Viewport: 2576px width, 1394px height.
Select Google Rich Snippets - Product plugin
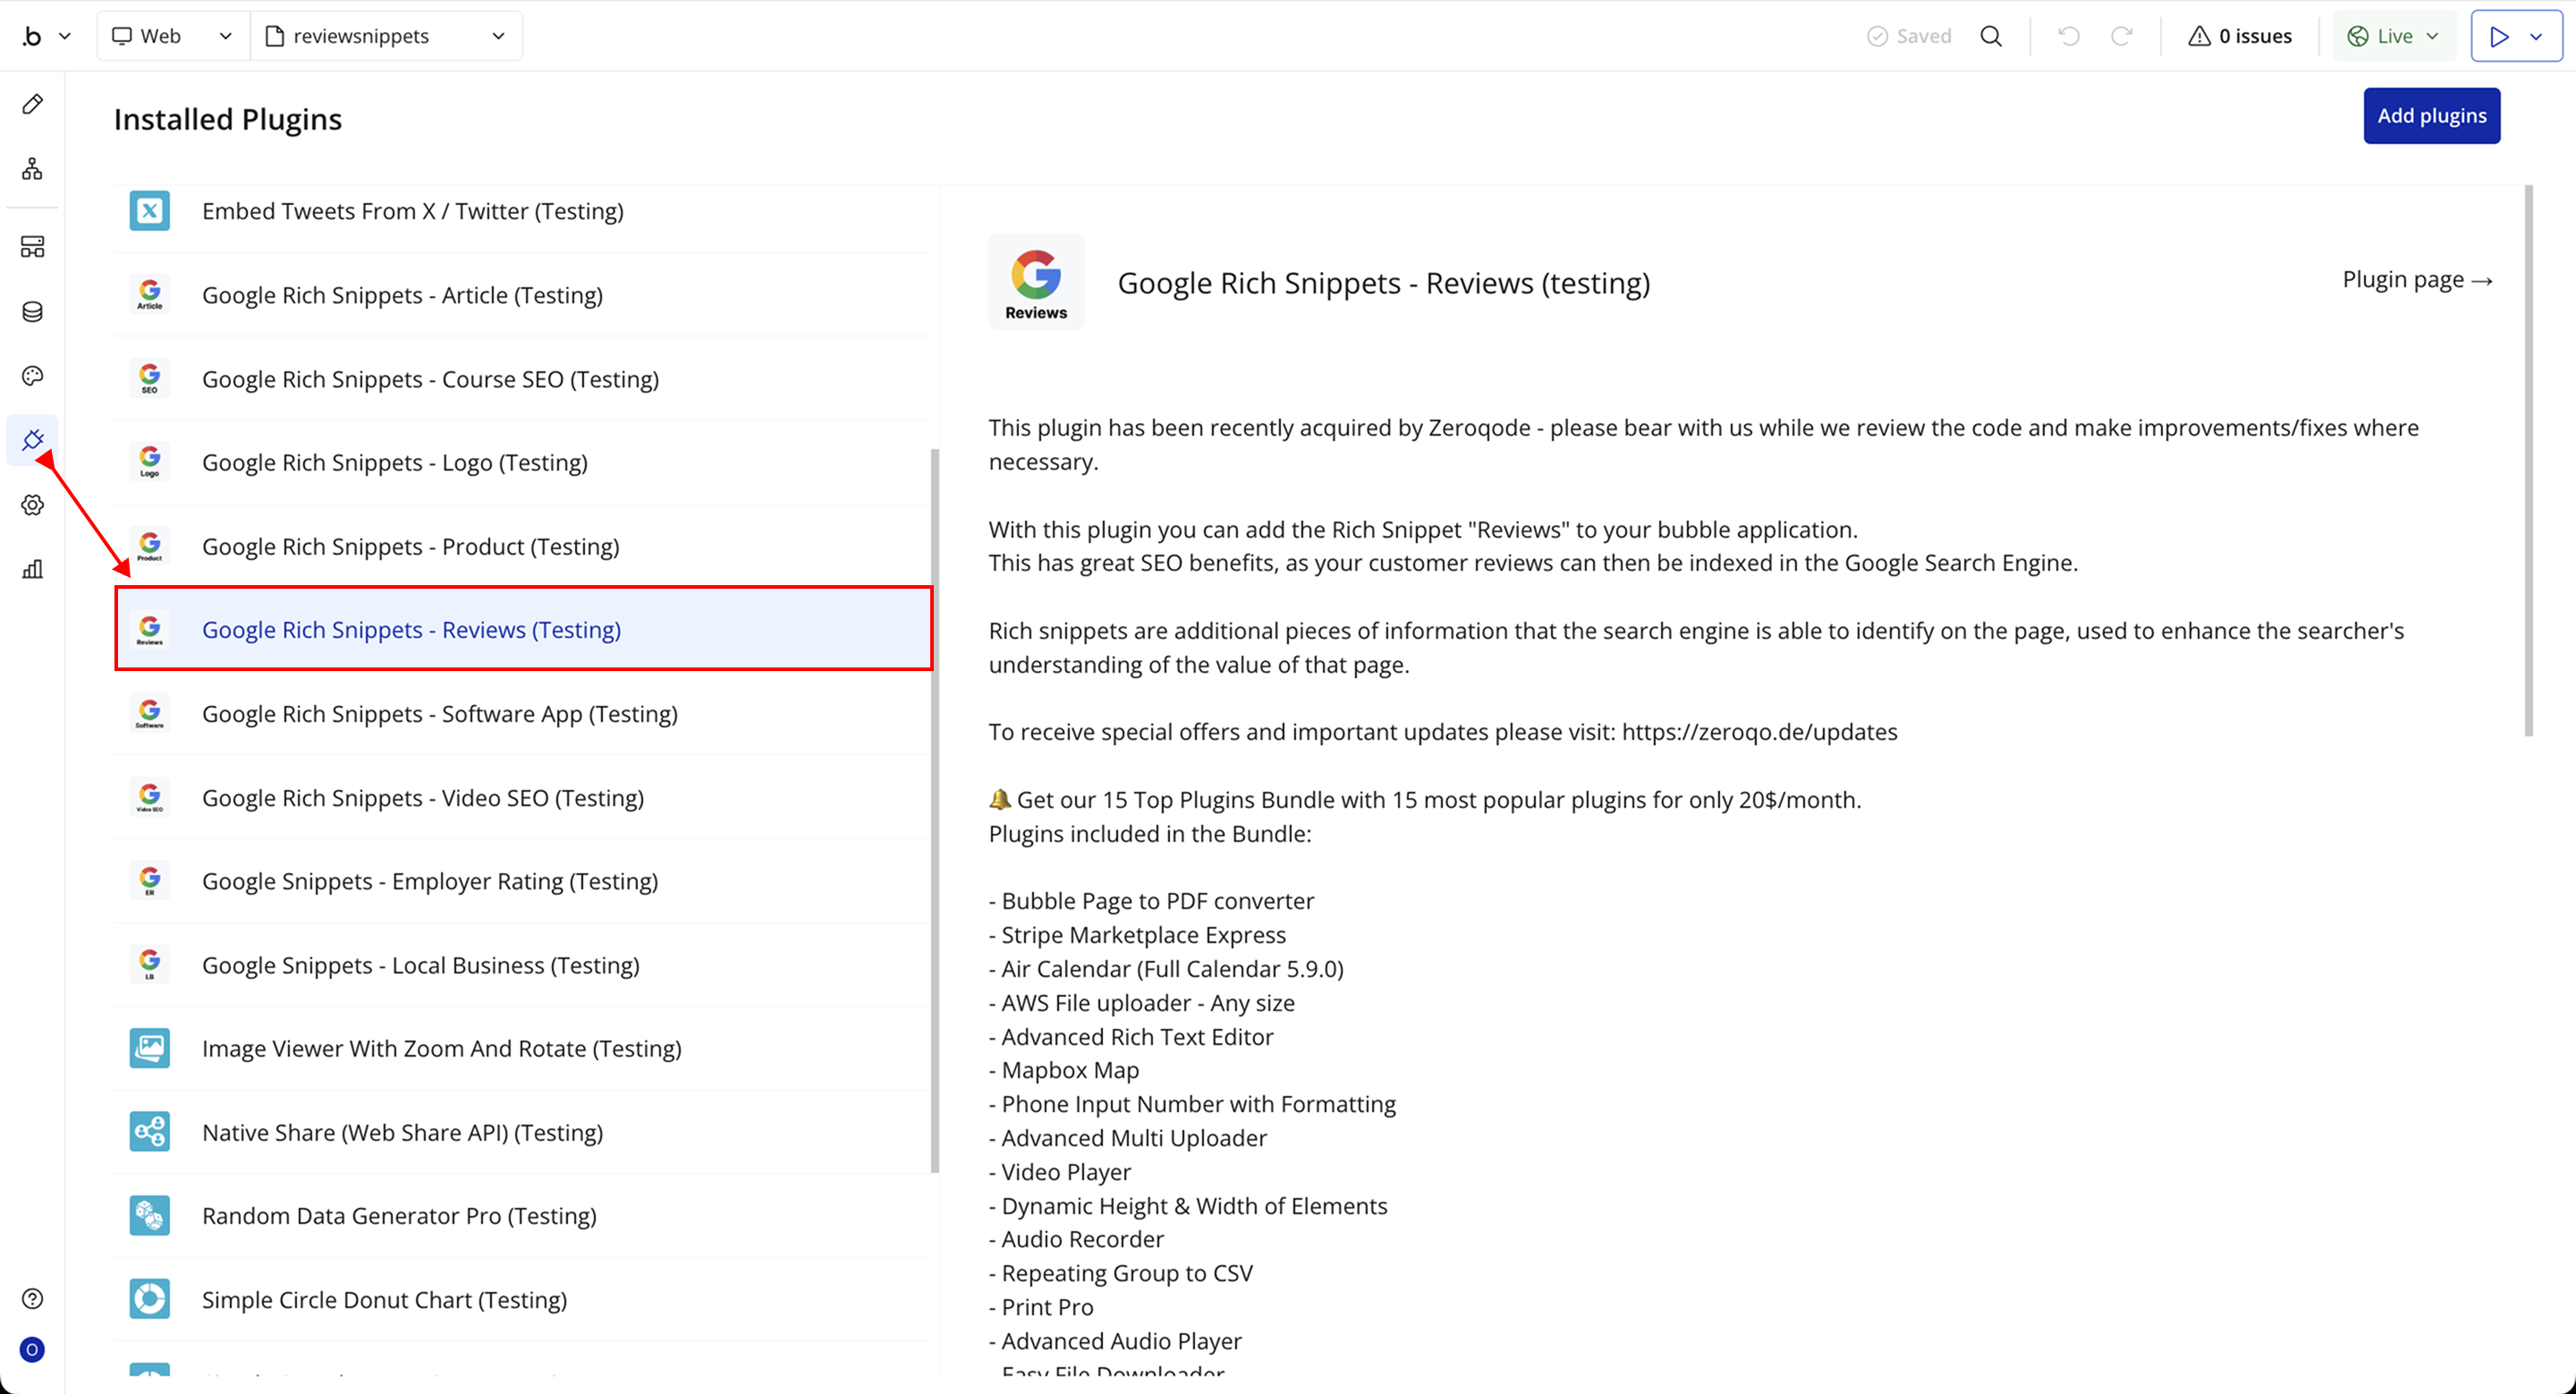pos(410,546)
